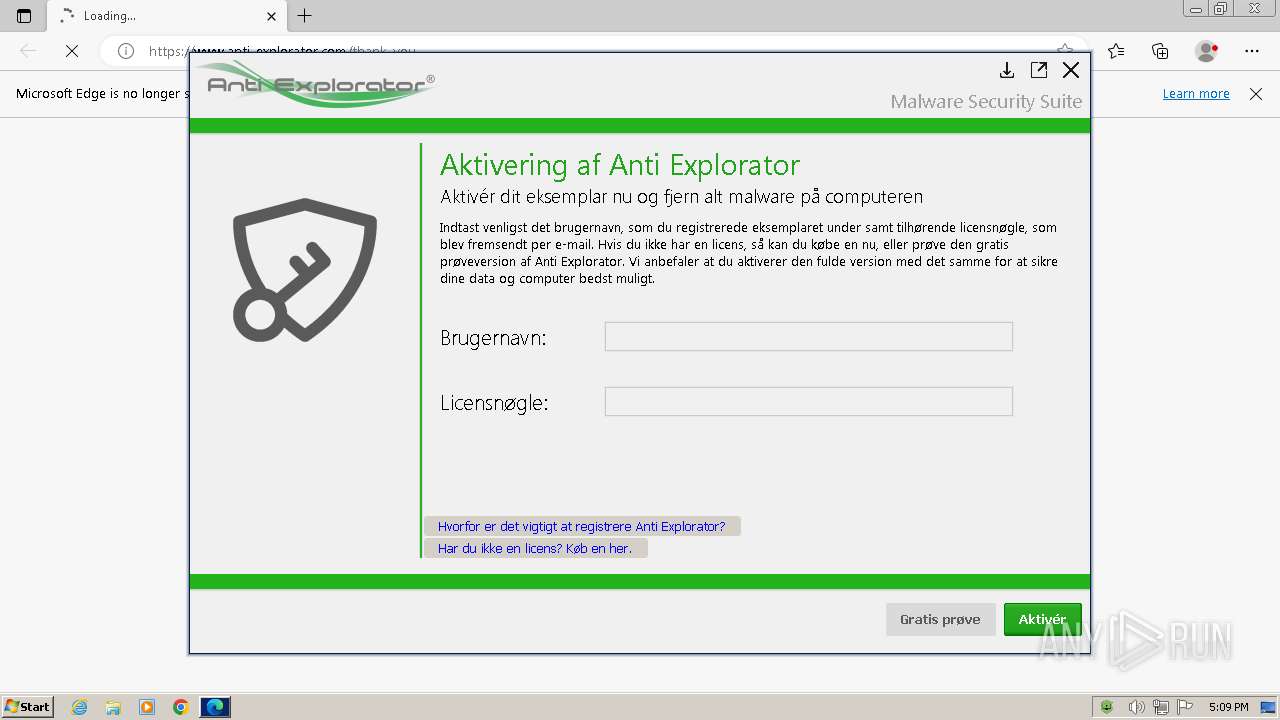
Task: Click the Brugernavn: label
Action: coord(493,338)
